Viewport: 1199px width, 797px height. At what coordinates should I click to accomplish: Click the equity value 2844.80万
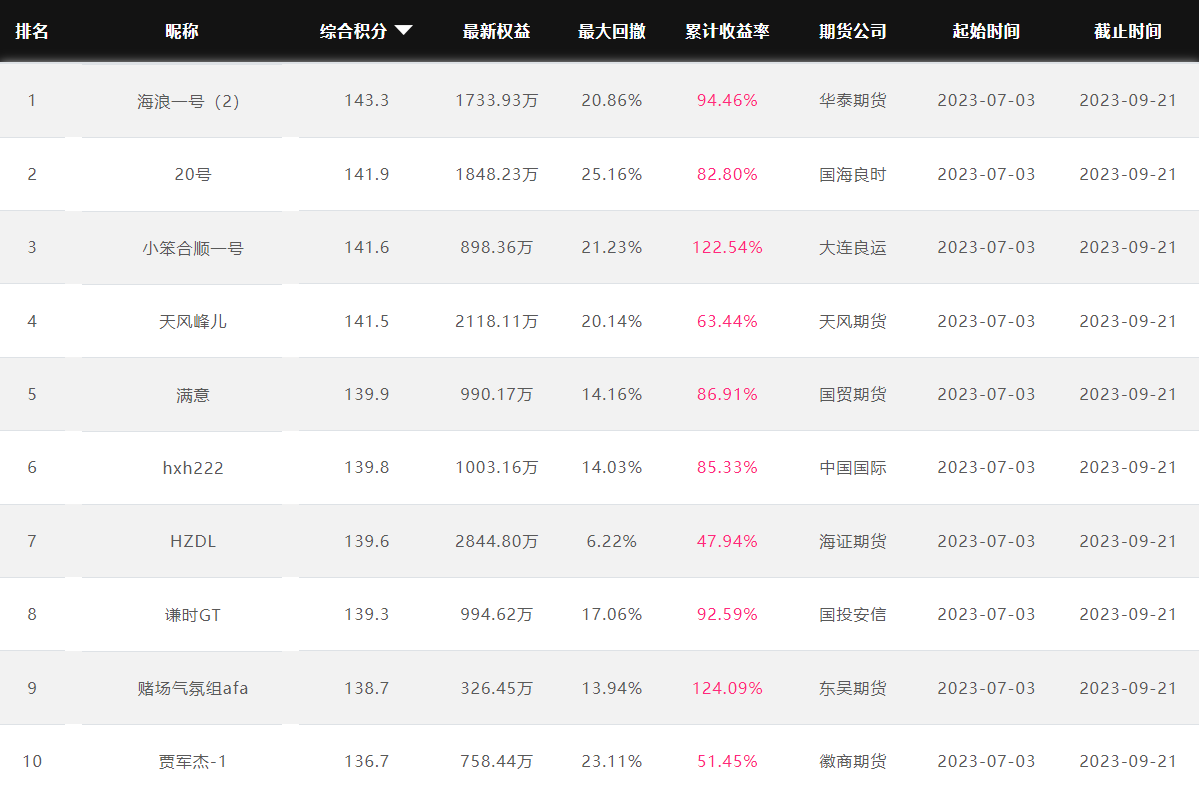496,542
